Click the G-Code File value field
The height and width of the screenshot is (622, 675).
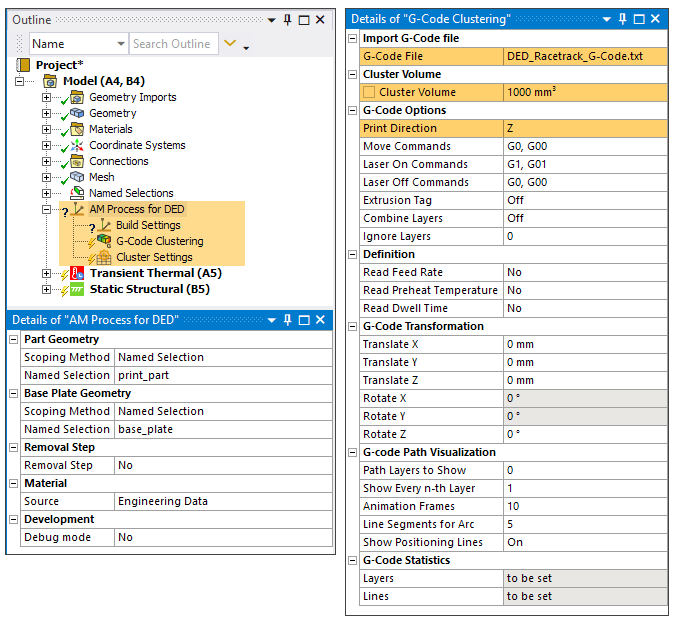(x=584, y=57)
